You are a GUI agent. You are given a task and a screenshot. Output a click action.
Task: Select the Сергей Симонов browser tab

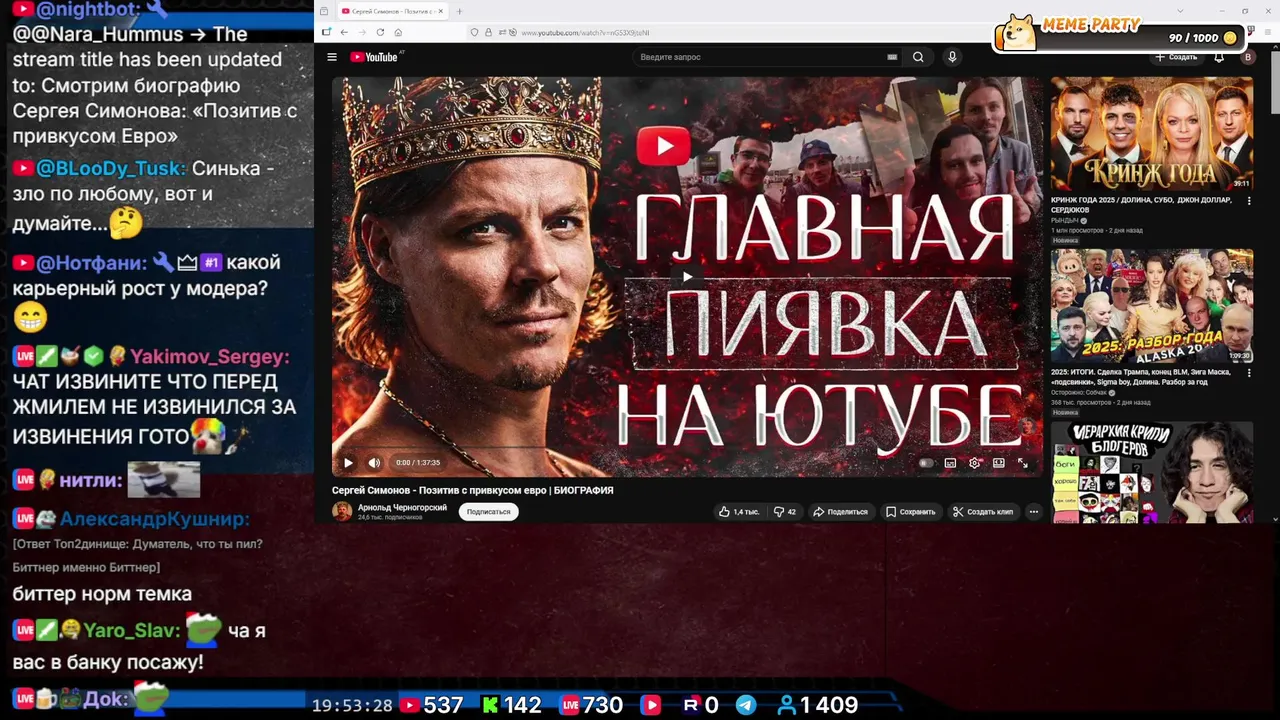[391, 11]
